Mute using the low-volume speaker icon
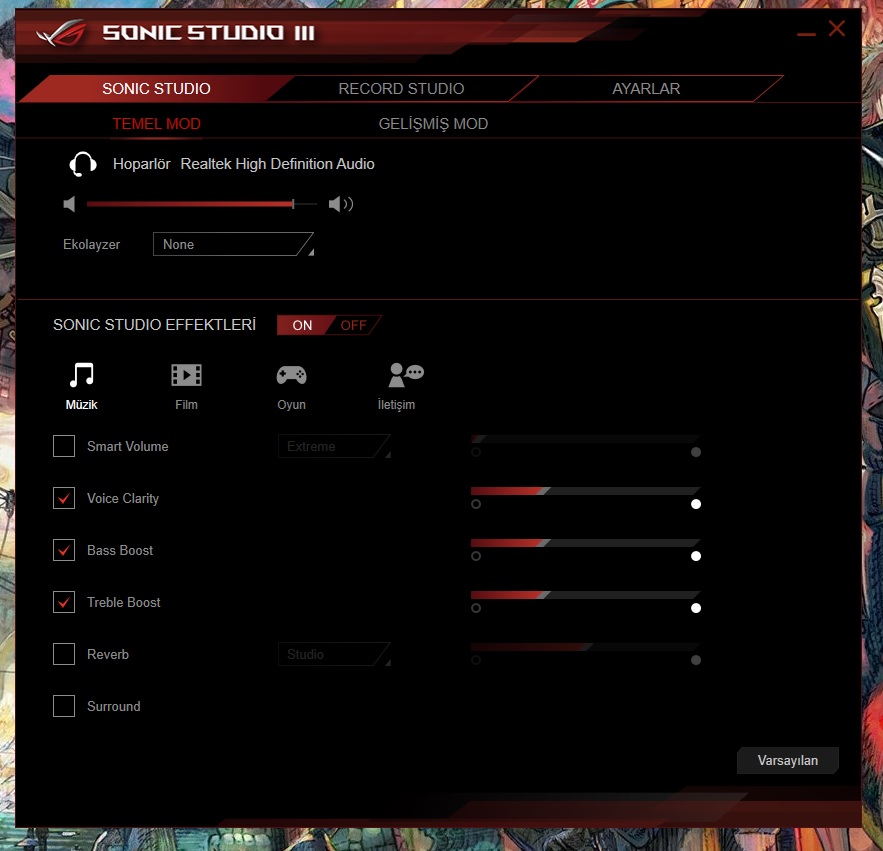Screen dimensions: 883x851 click(69, 204)
